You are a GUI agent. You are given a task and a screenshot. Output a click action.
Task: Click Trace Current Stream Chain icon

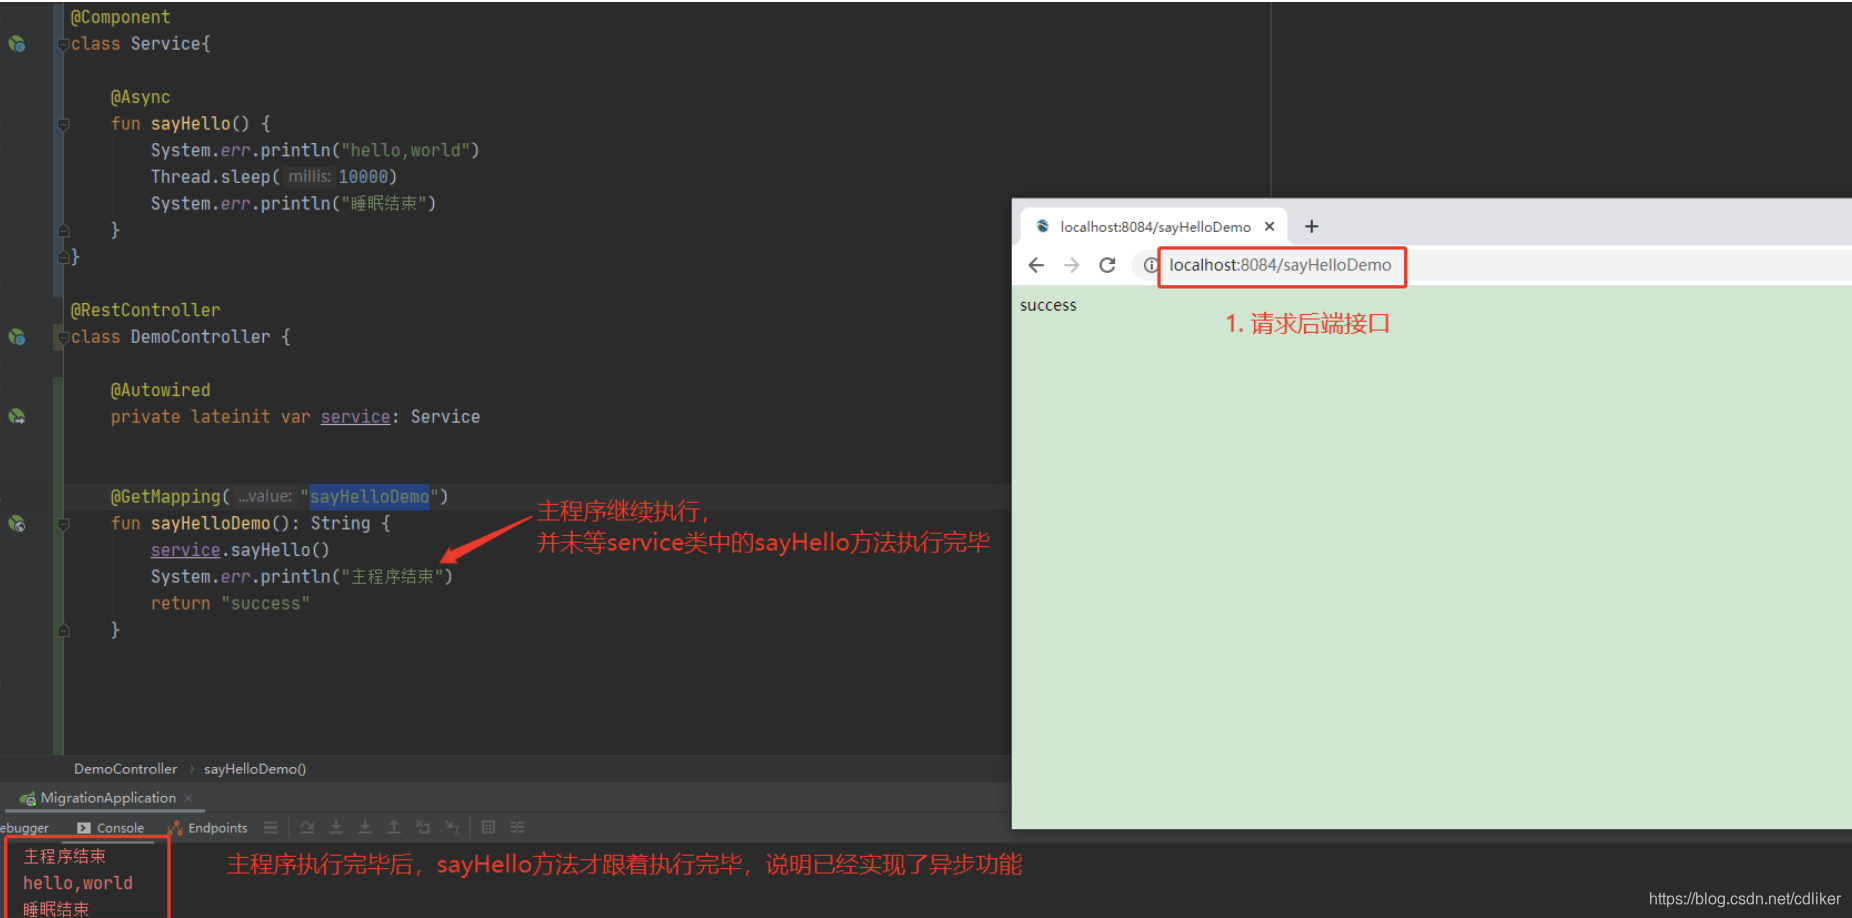click(x=517, y=827)
